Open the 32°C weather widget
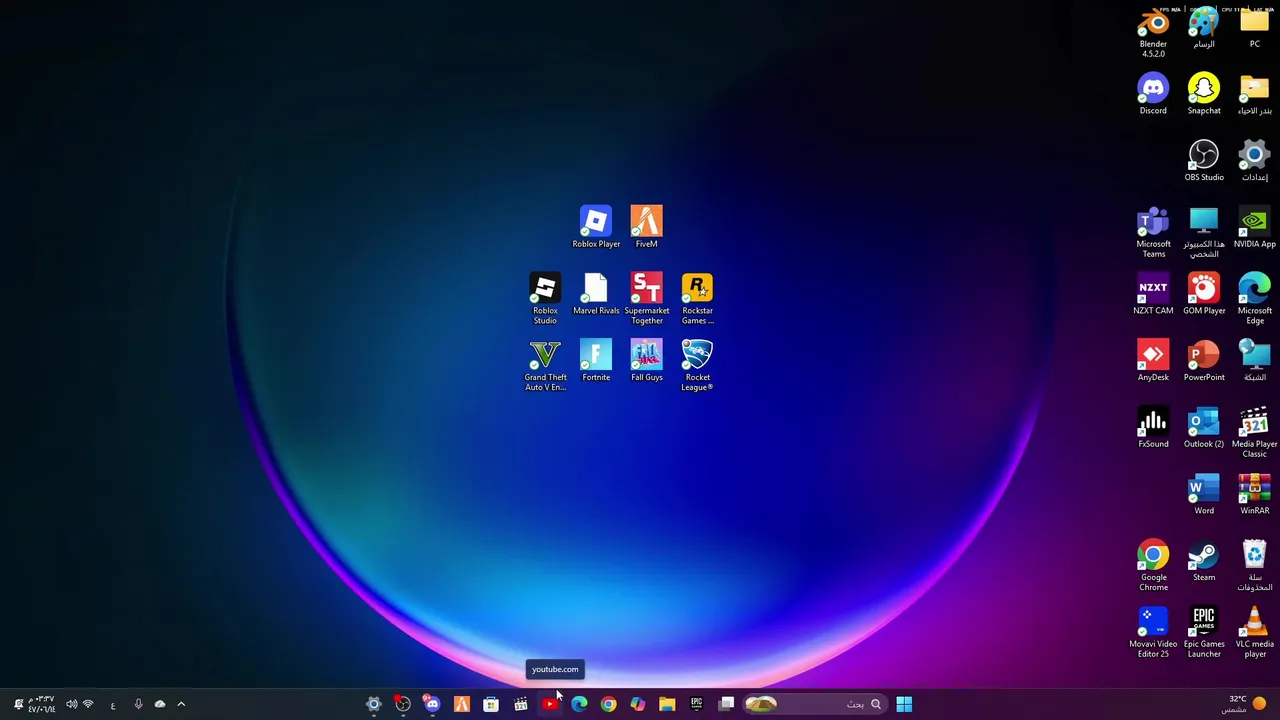This screenshot has height=720, width=1280. (1246, 704)
